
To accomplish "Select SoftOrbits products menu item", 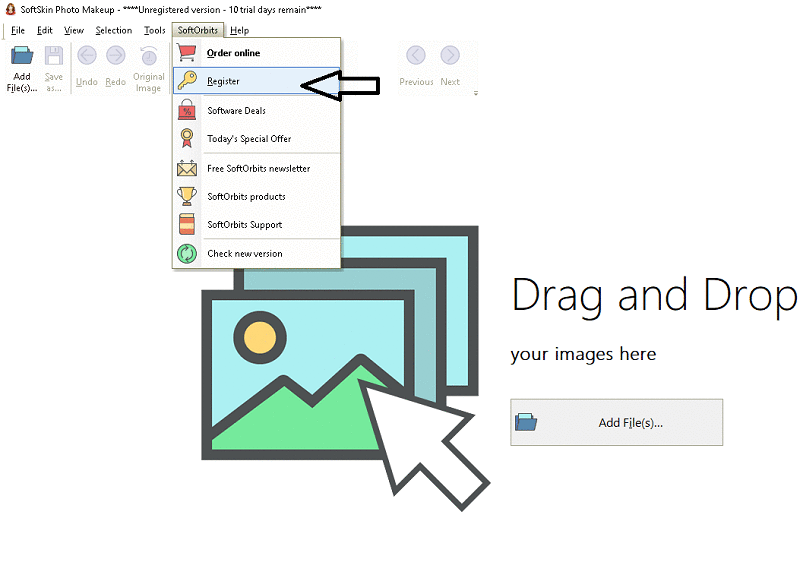I will pyautogui.click(x=246, y=197).
